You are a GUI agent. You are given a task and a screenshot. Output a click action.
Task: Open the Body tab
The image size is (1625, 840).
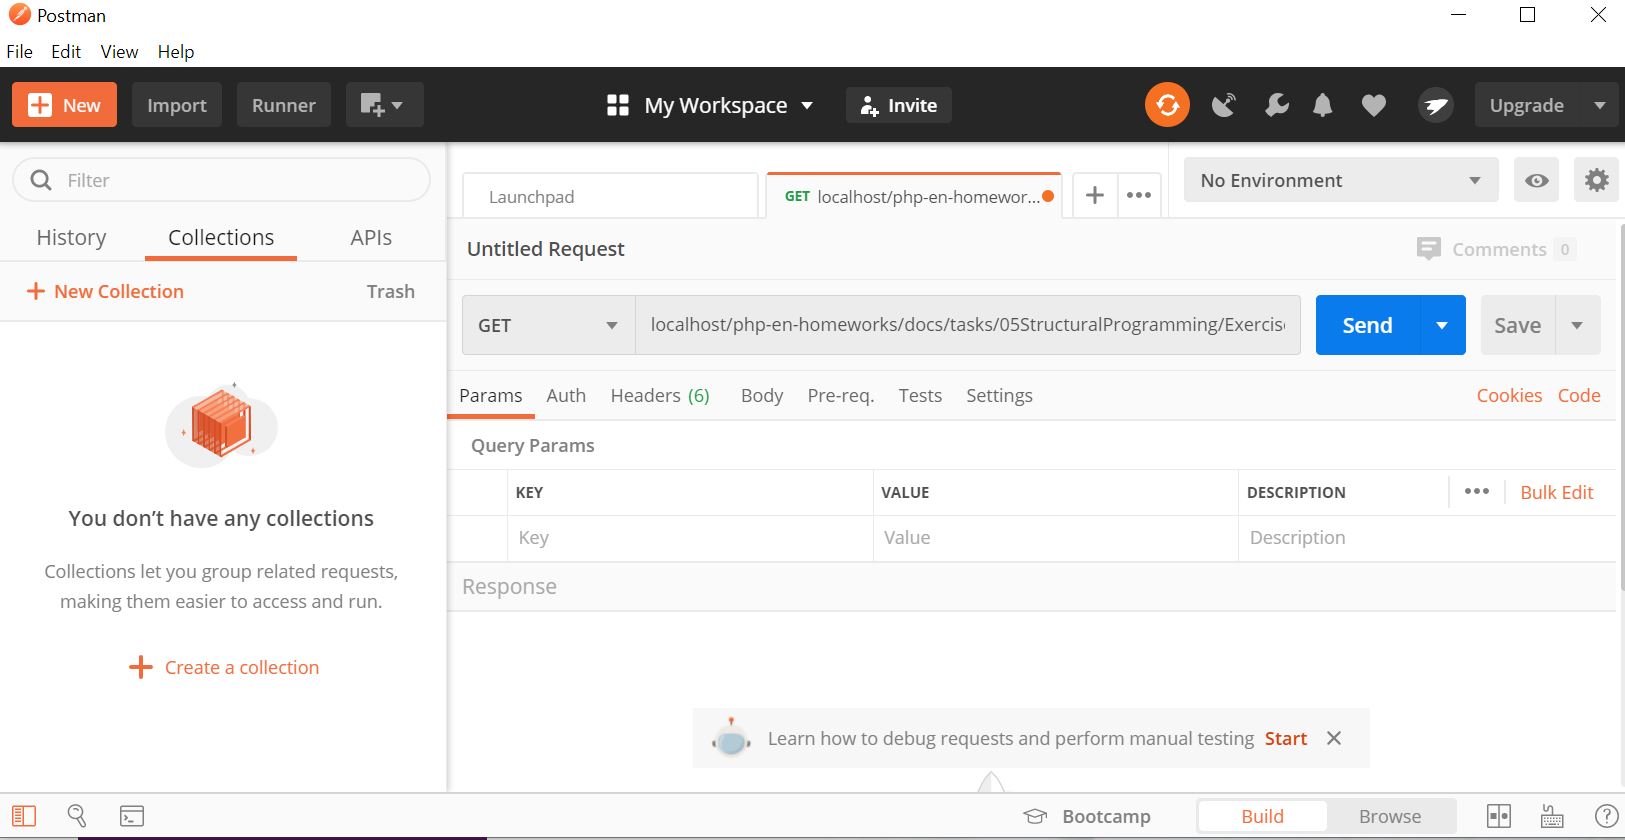coord(762,396)
